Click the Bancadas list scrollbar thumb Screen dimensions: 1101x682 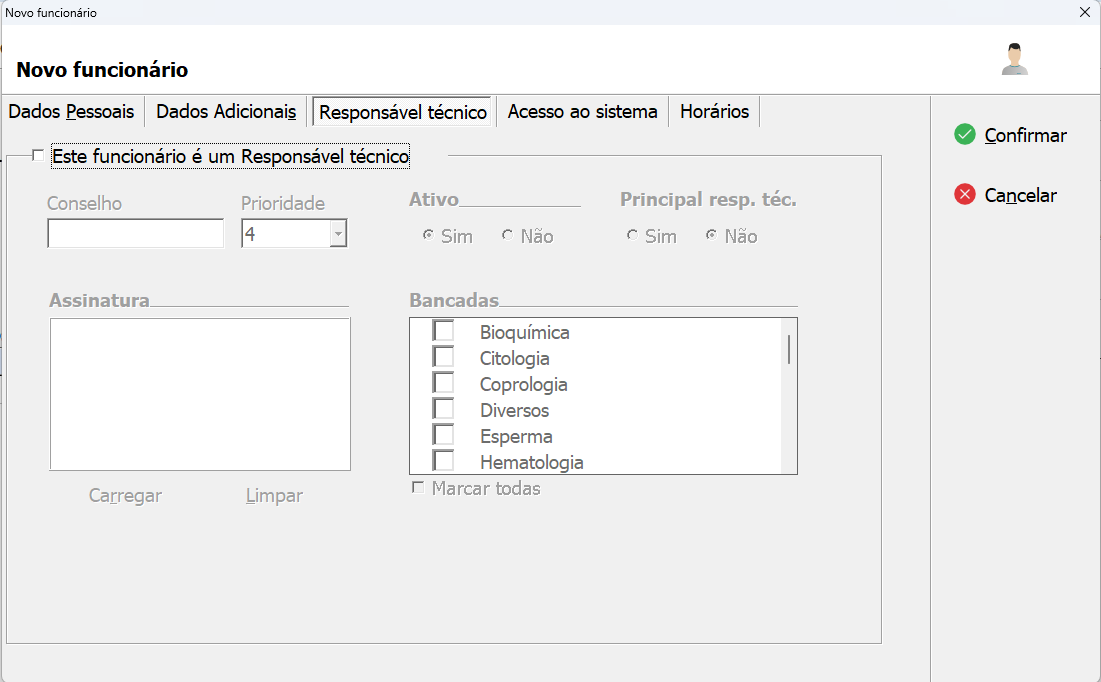pyautogui.click(x=789, y=349)
